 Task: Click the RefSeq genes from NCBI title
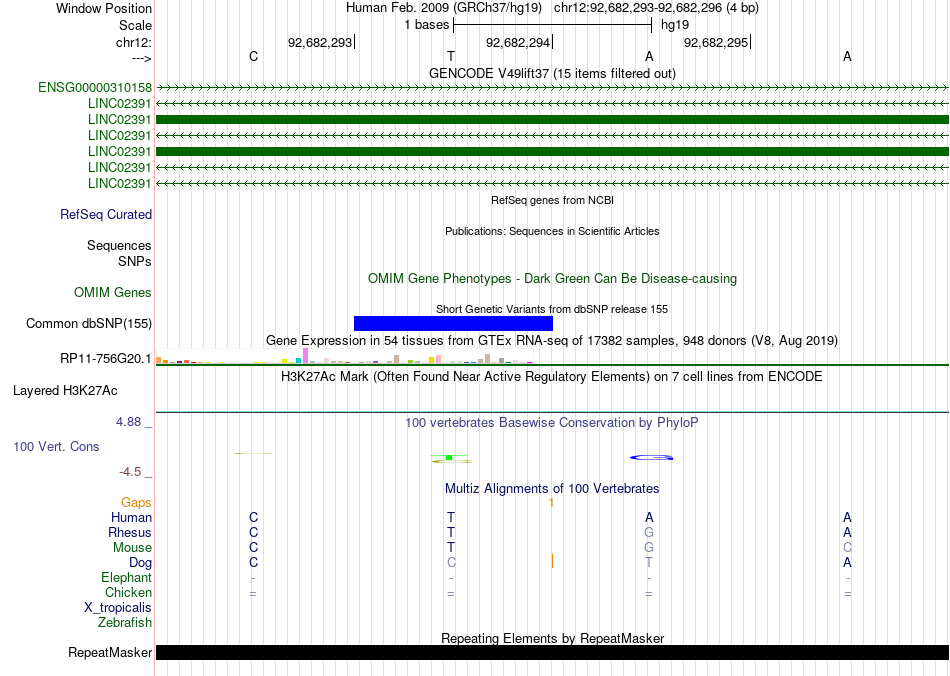[x=553, y=200]
